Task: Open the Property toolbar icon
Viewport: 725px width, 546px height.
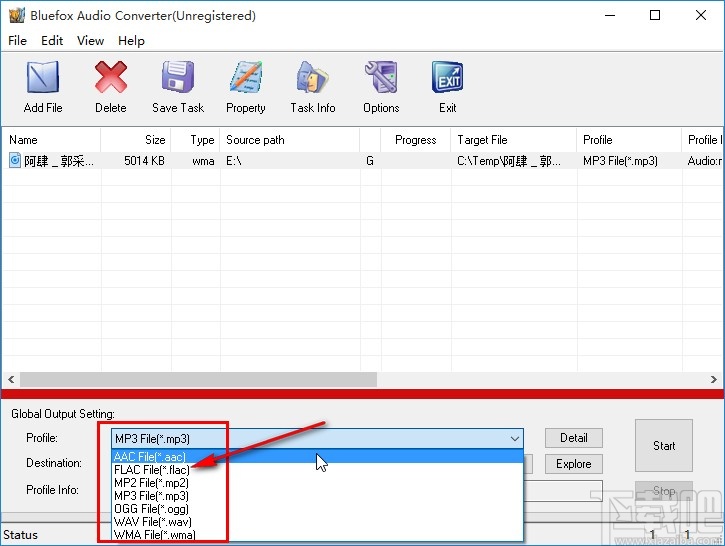Action: click(x=246, y=77)
